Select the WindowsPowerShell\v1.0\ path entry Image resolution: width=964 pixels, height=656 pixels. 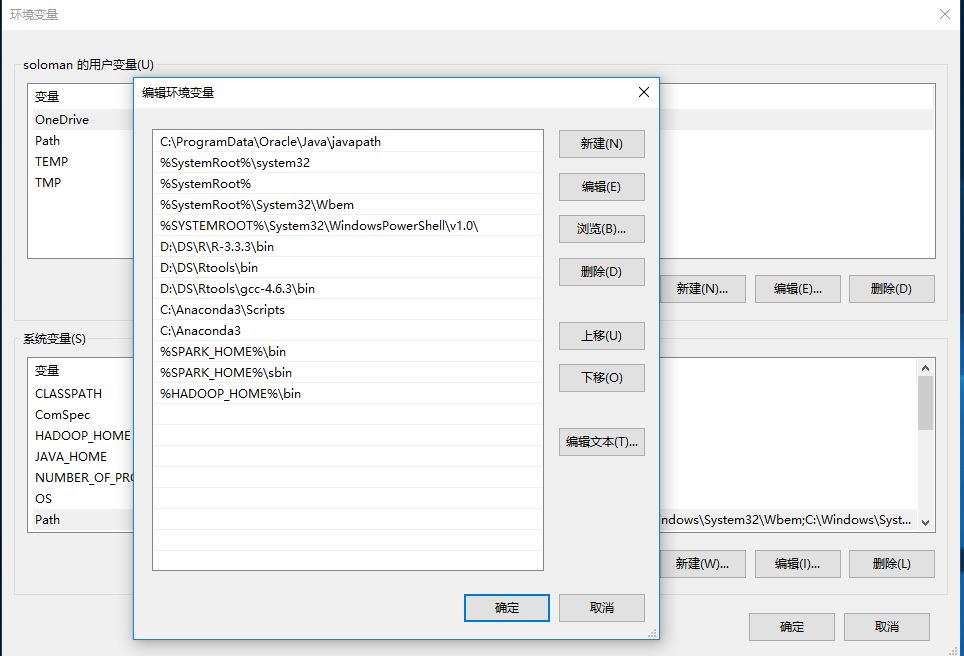tap(348, 225)
